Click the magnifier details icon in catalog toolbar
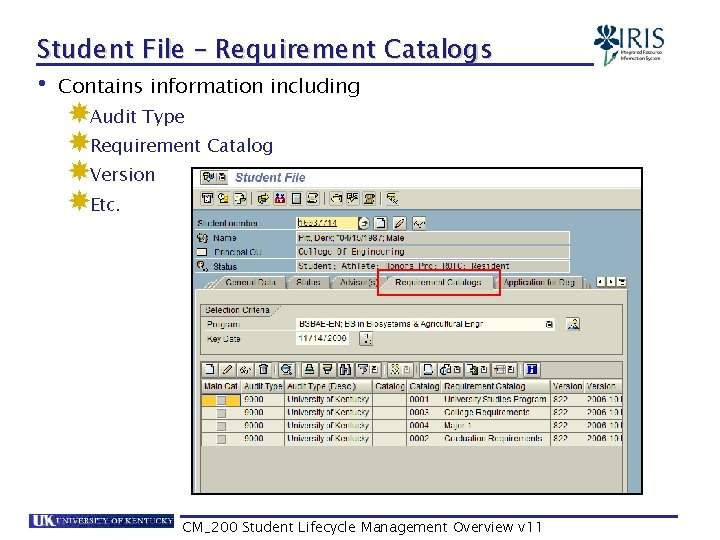Screen dimensions: 720x540 [287, 369]
